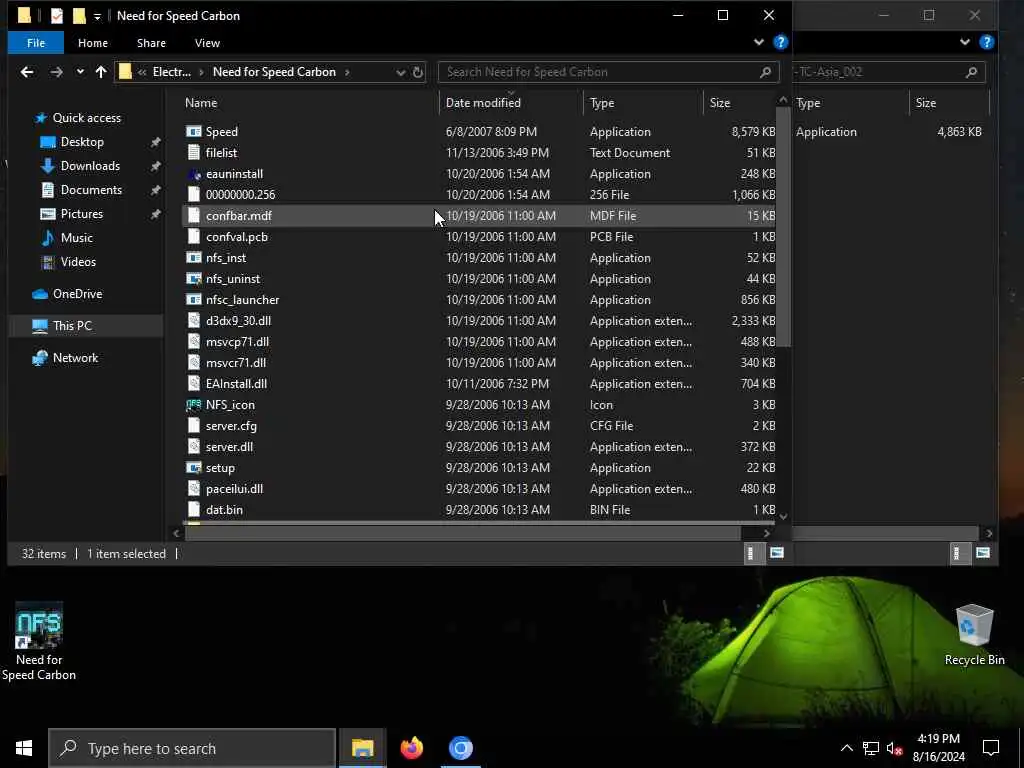1024x768 pixels.
Task: Select the NFS_icon icon file
Action: [x=193, y=404]
